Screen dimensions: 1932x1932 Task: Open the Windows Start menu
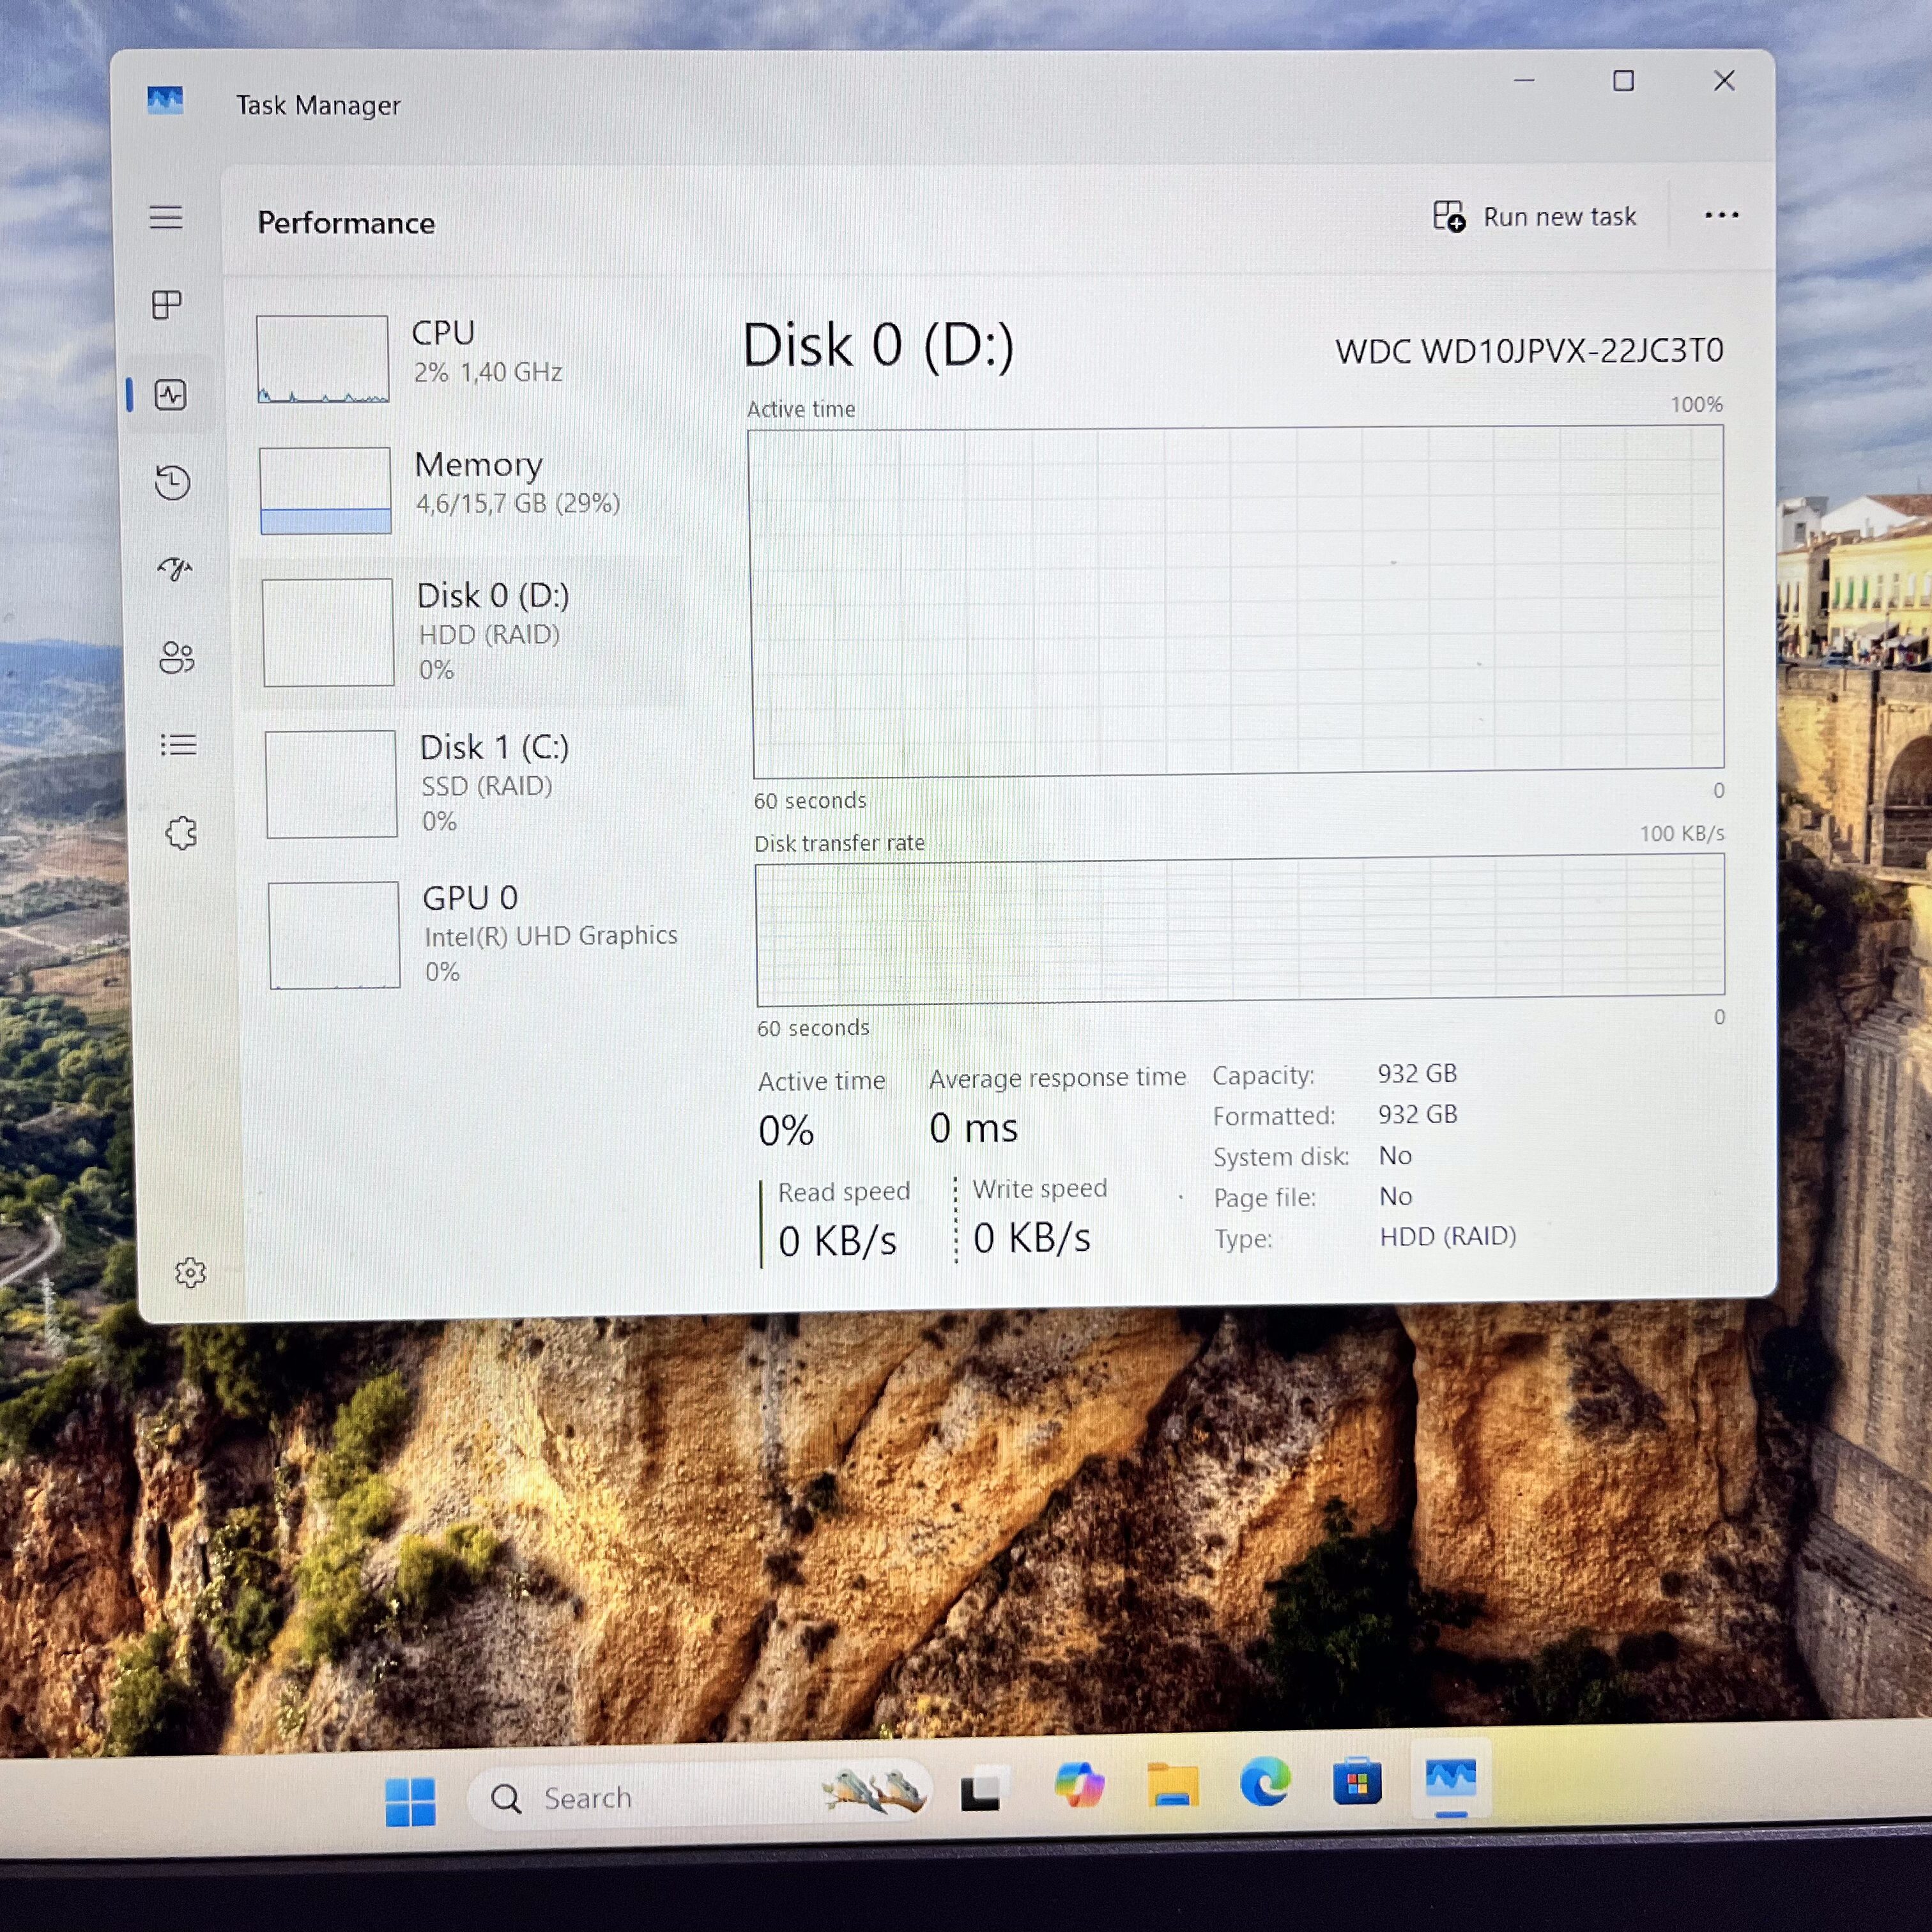410,1802
